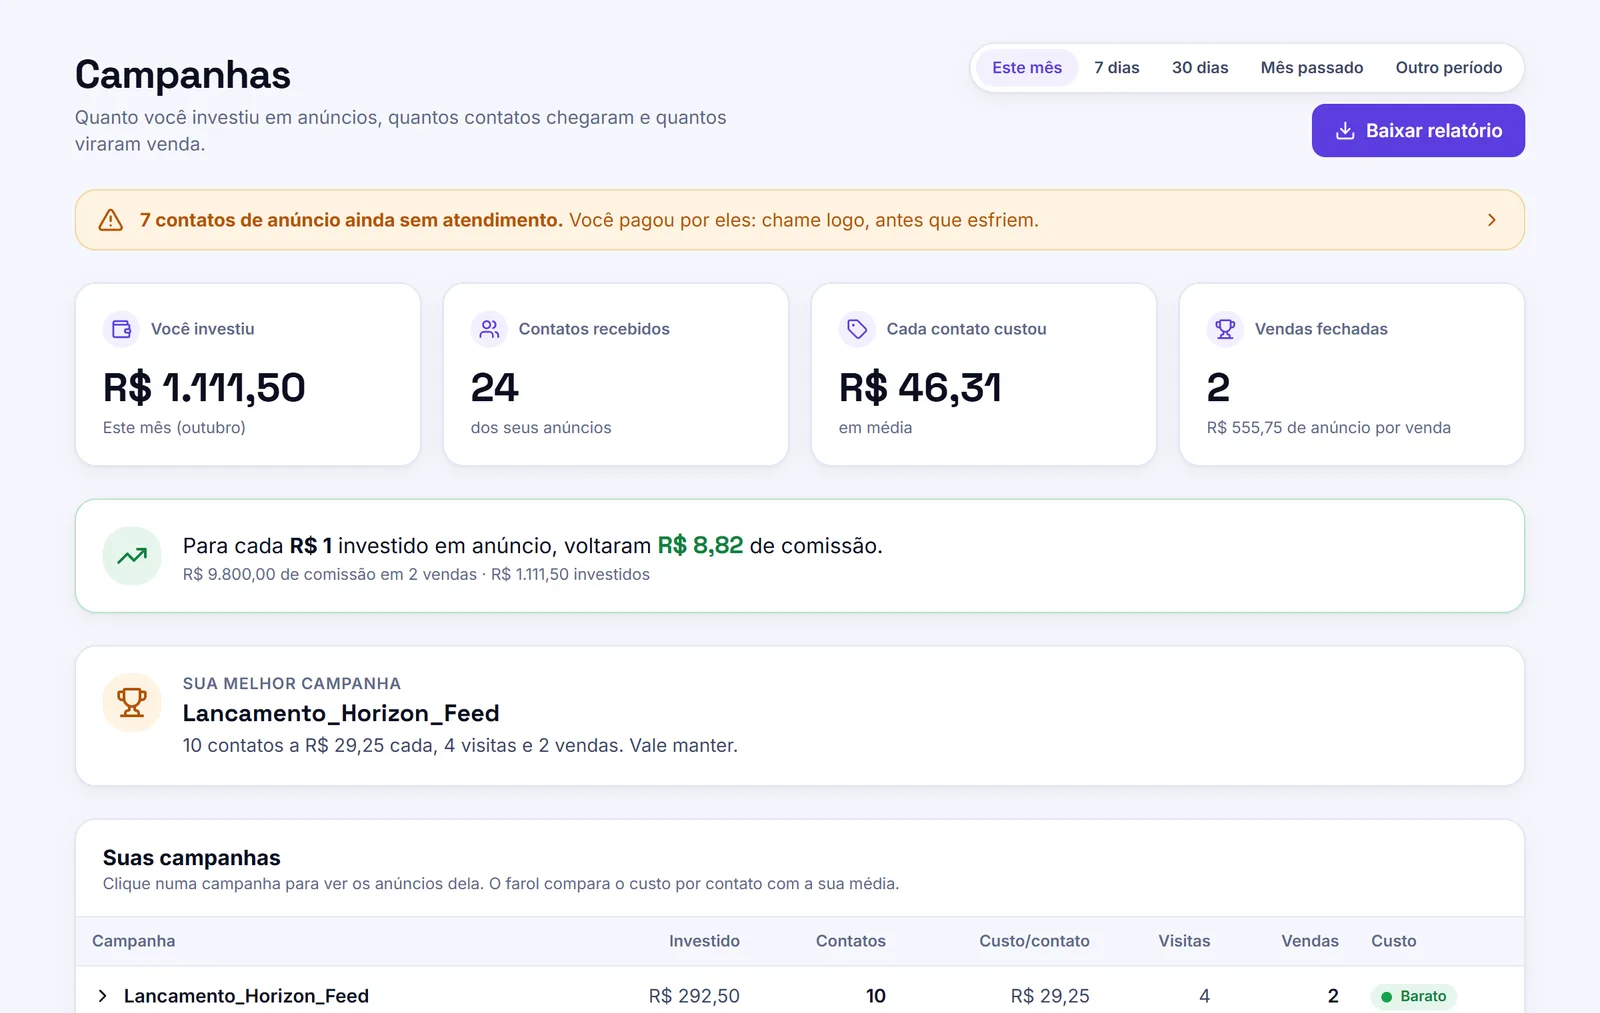This screenshot has width=1600, height=1013.
Task: Switch to the '7 dias' period
Action: (x=1117, y=68)
